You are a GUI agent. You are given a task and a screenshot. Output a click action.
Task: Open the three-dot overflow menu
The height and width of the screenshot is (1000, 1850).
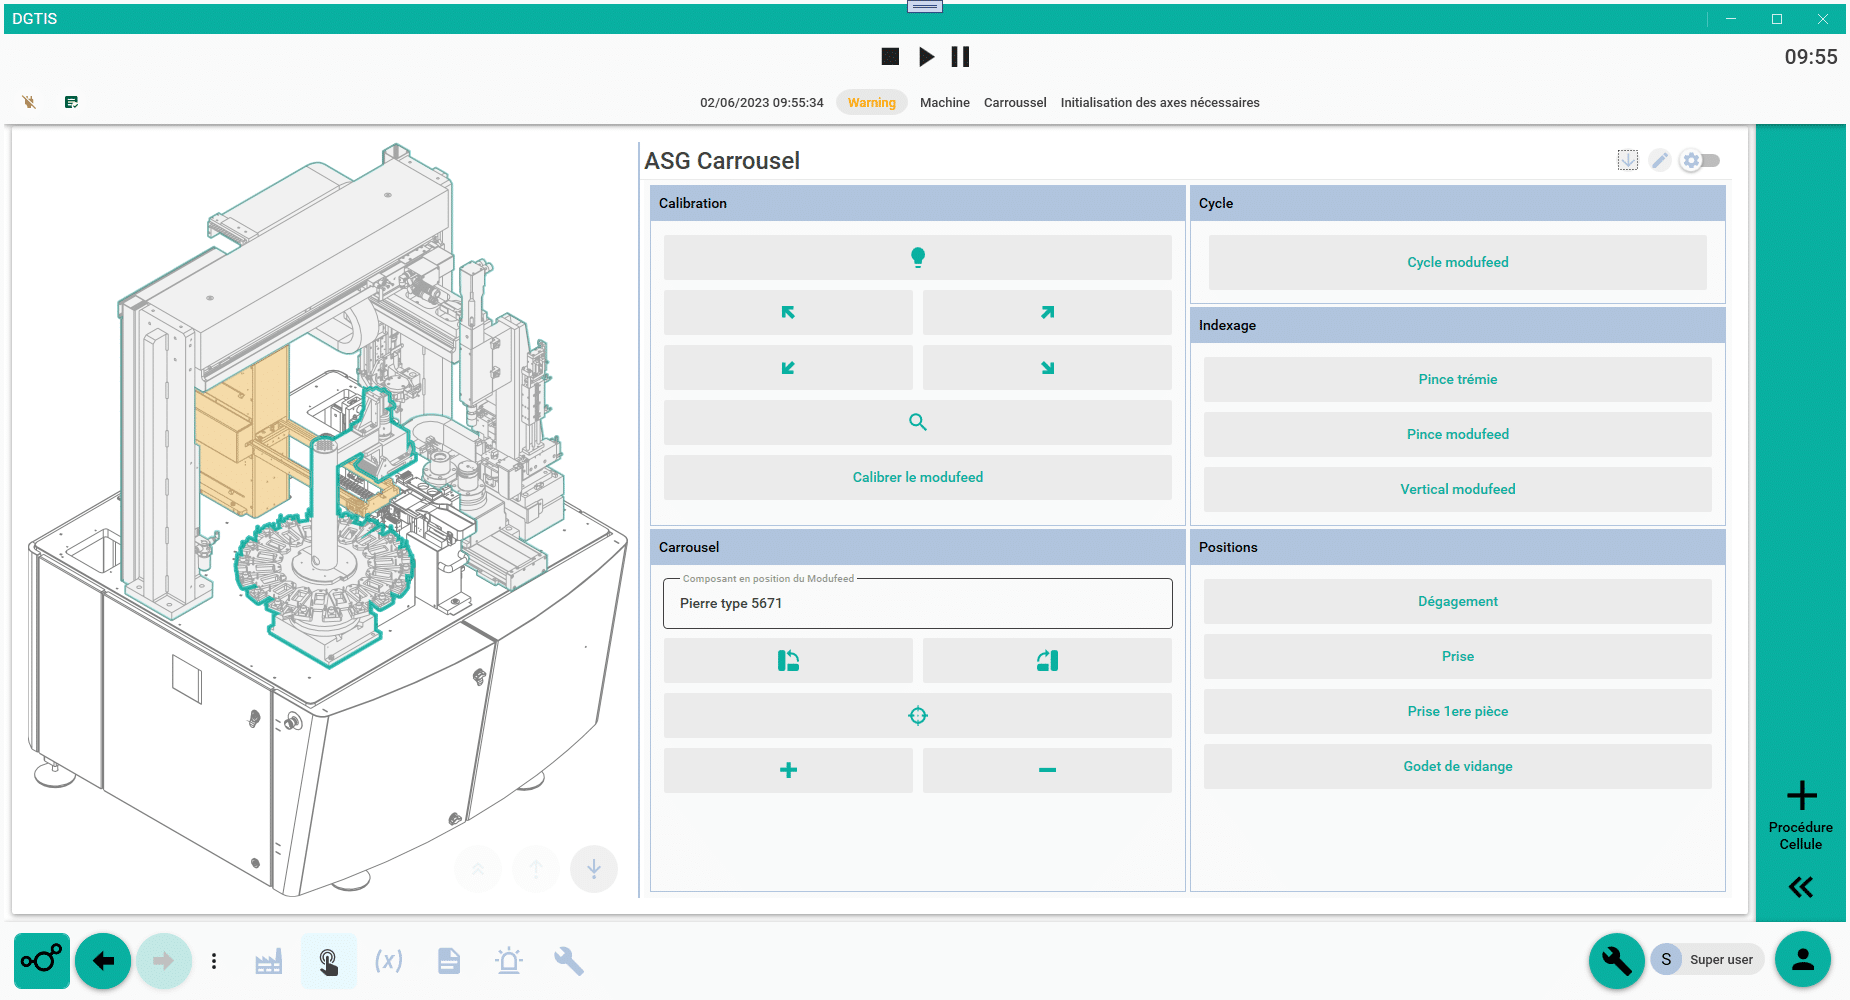point(214,961)
